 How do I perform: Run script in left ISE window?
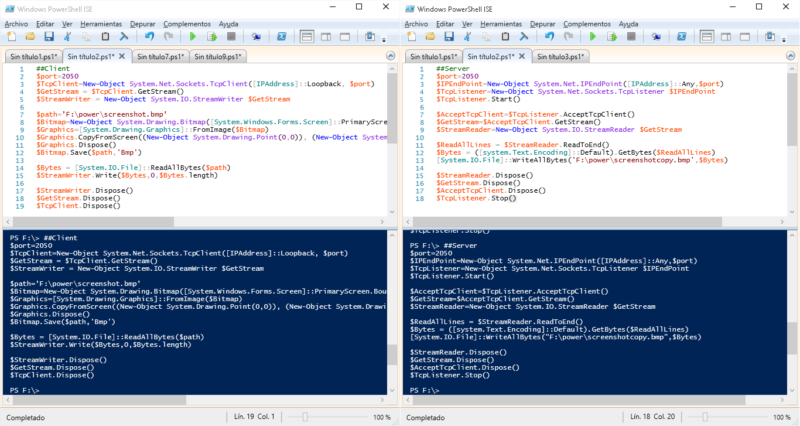tap(193, 36)
